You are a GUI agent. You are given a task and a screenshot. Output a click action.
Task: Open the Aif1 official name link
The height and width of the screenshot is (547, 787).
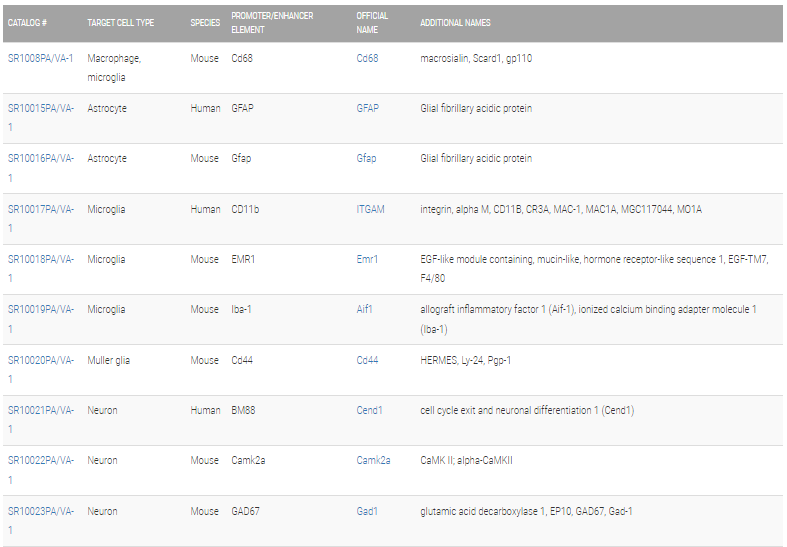364,309
